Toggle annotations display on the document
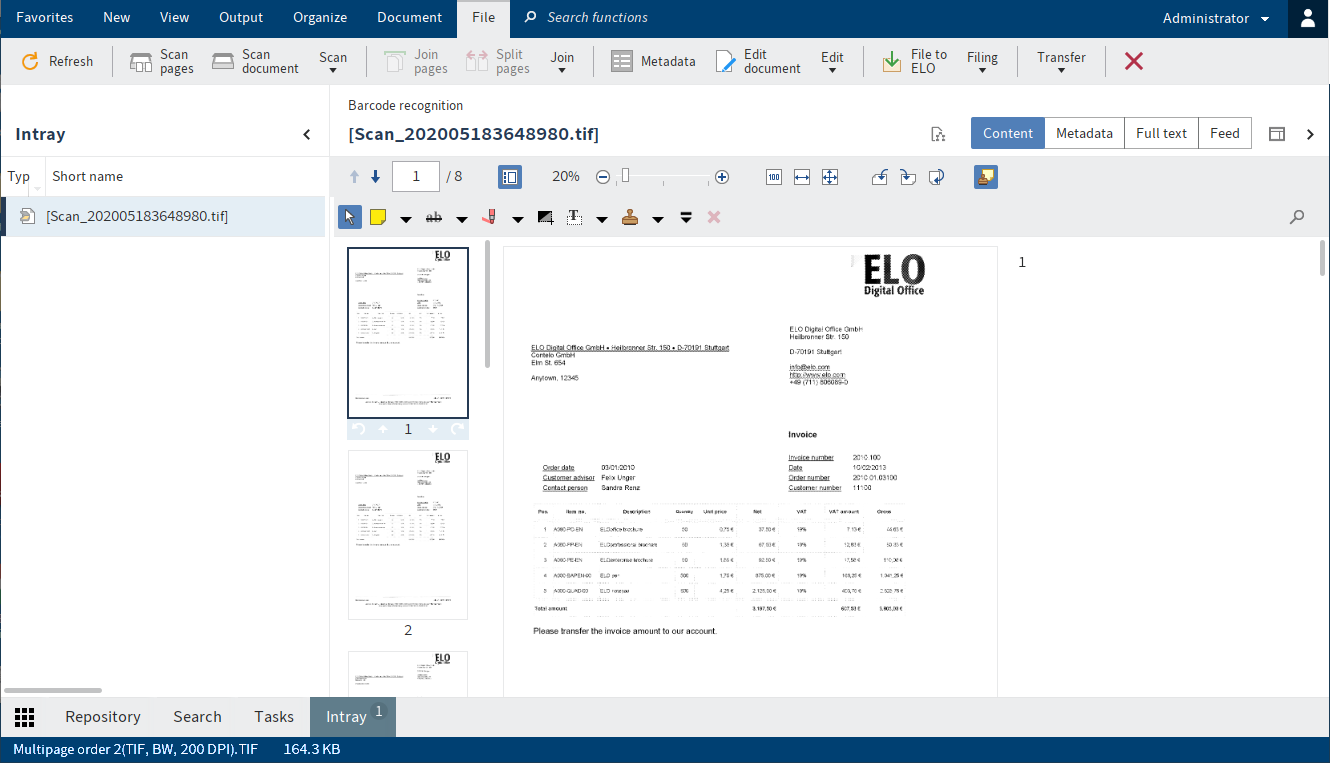This screenshot has height=763, width=1330. point(985,176)
